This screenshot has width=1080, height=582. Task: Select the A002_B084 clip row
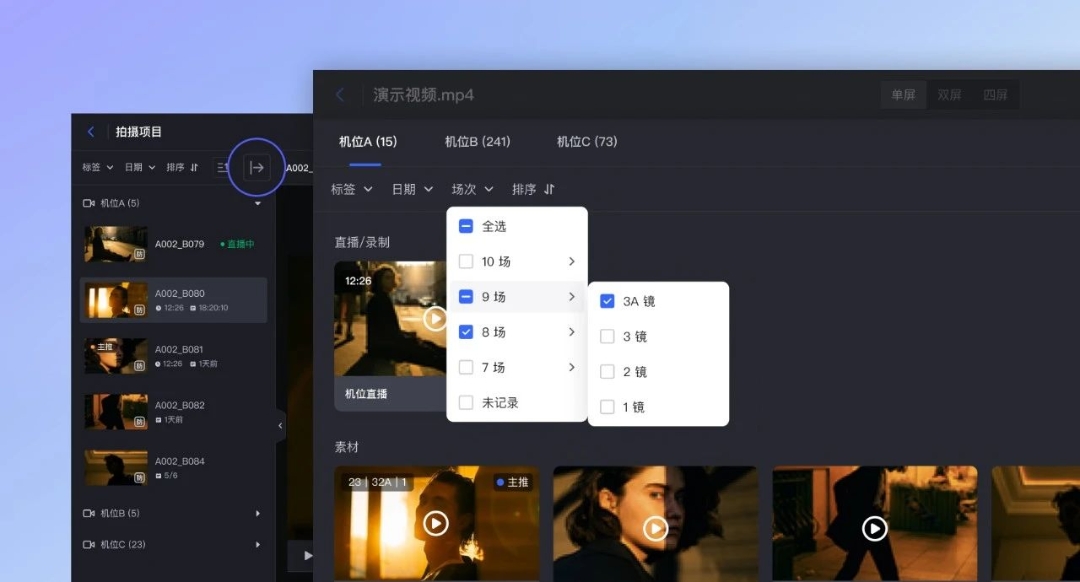[x=174, y=468]
